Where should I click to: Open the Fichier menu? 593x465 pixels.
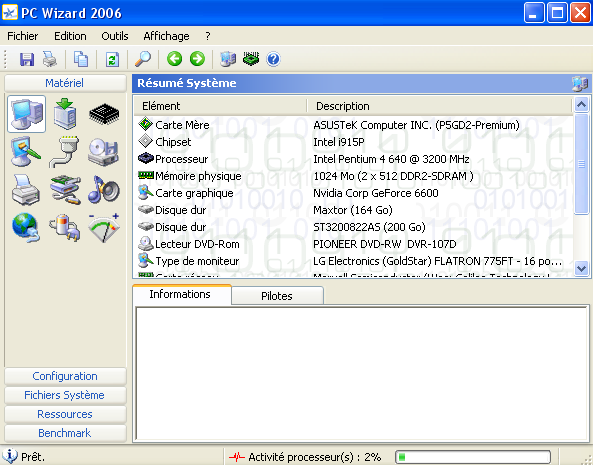tap(23, 36)
